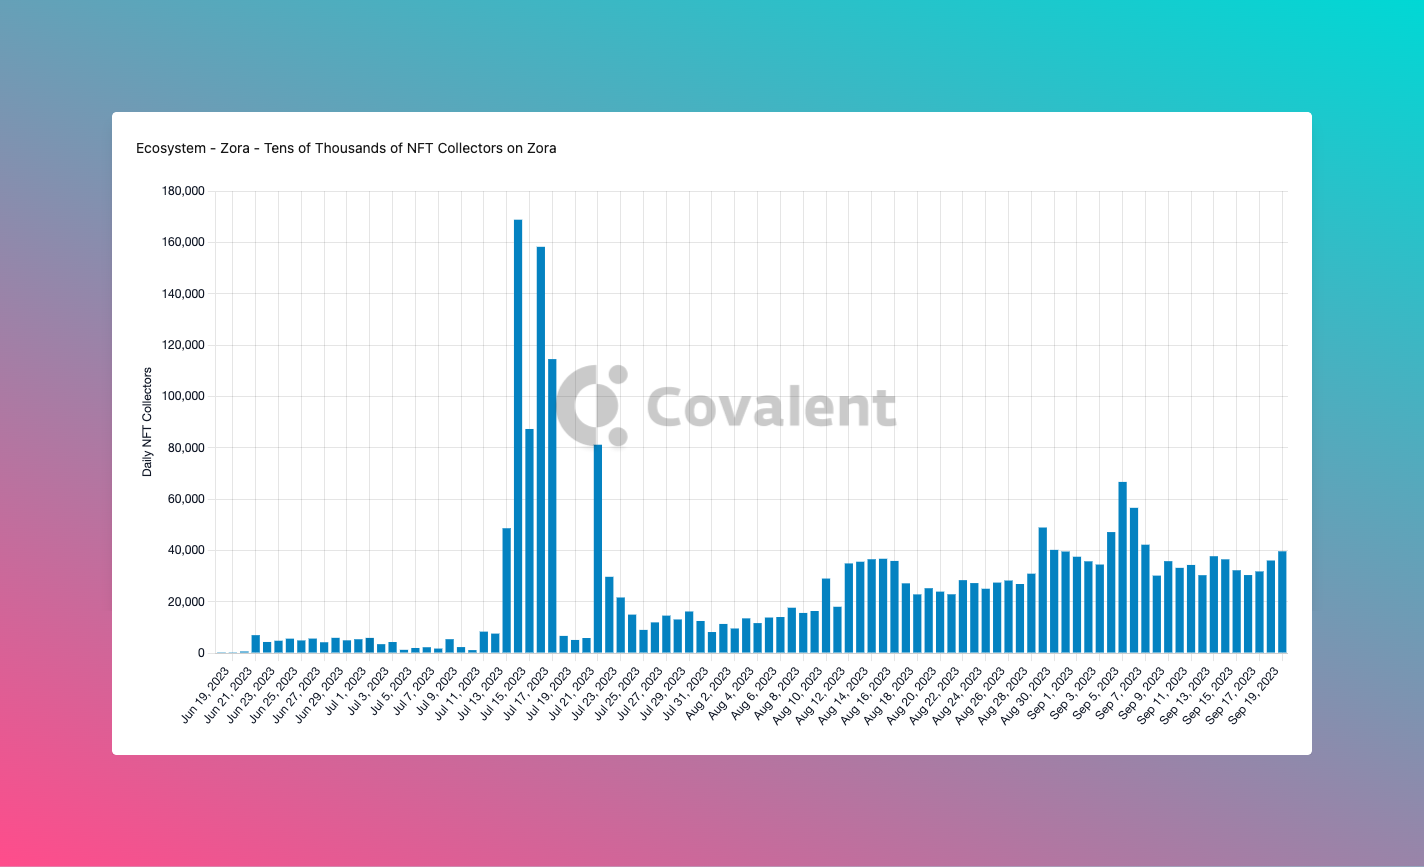The image size is (1424, 867).
Task: Click the 140,000 y-axis tick label
Action: (x=183, y=294)
